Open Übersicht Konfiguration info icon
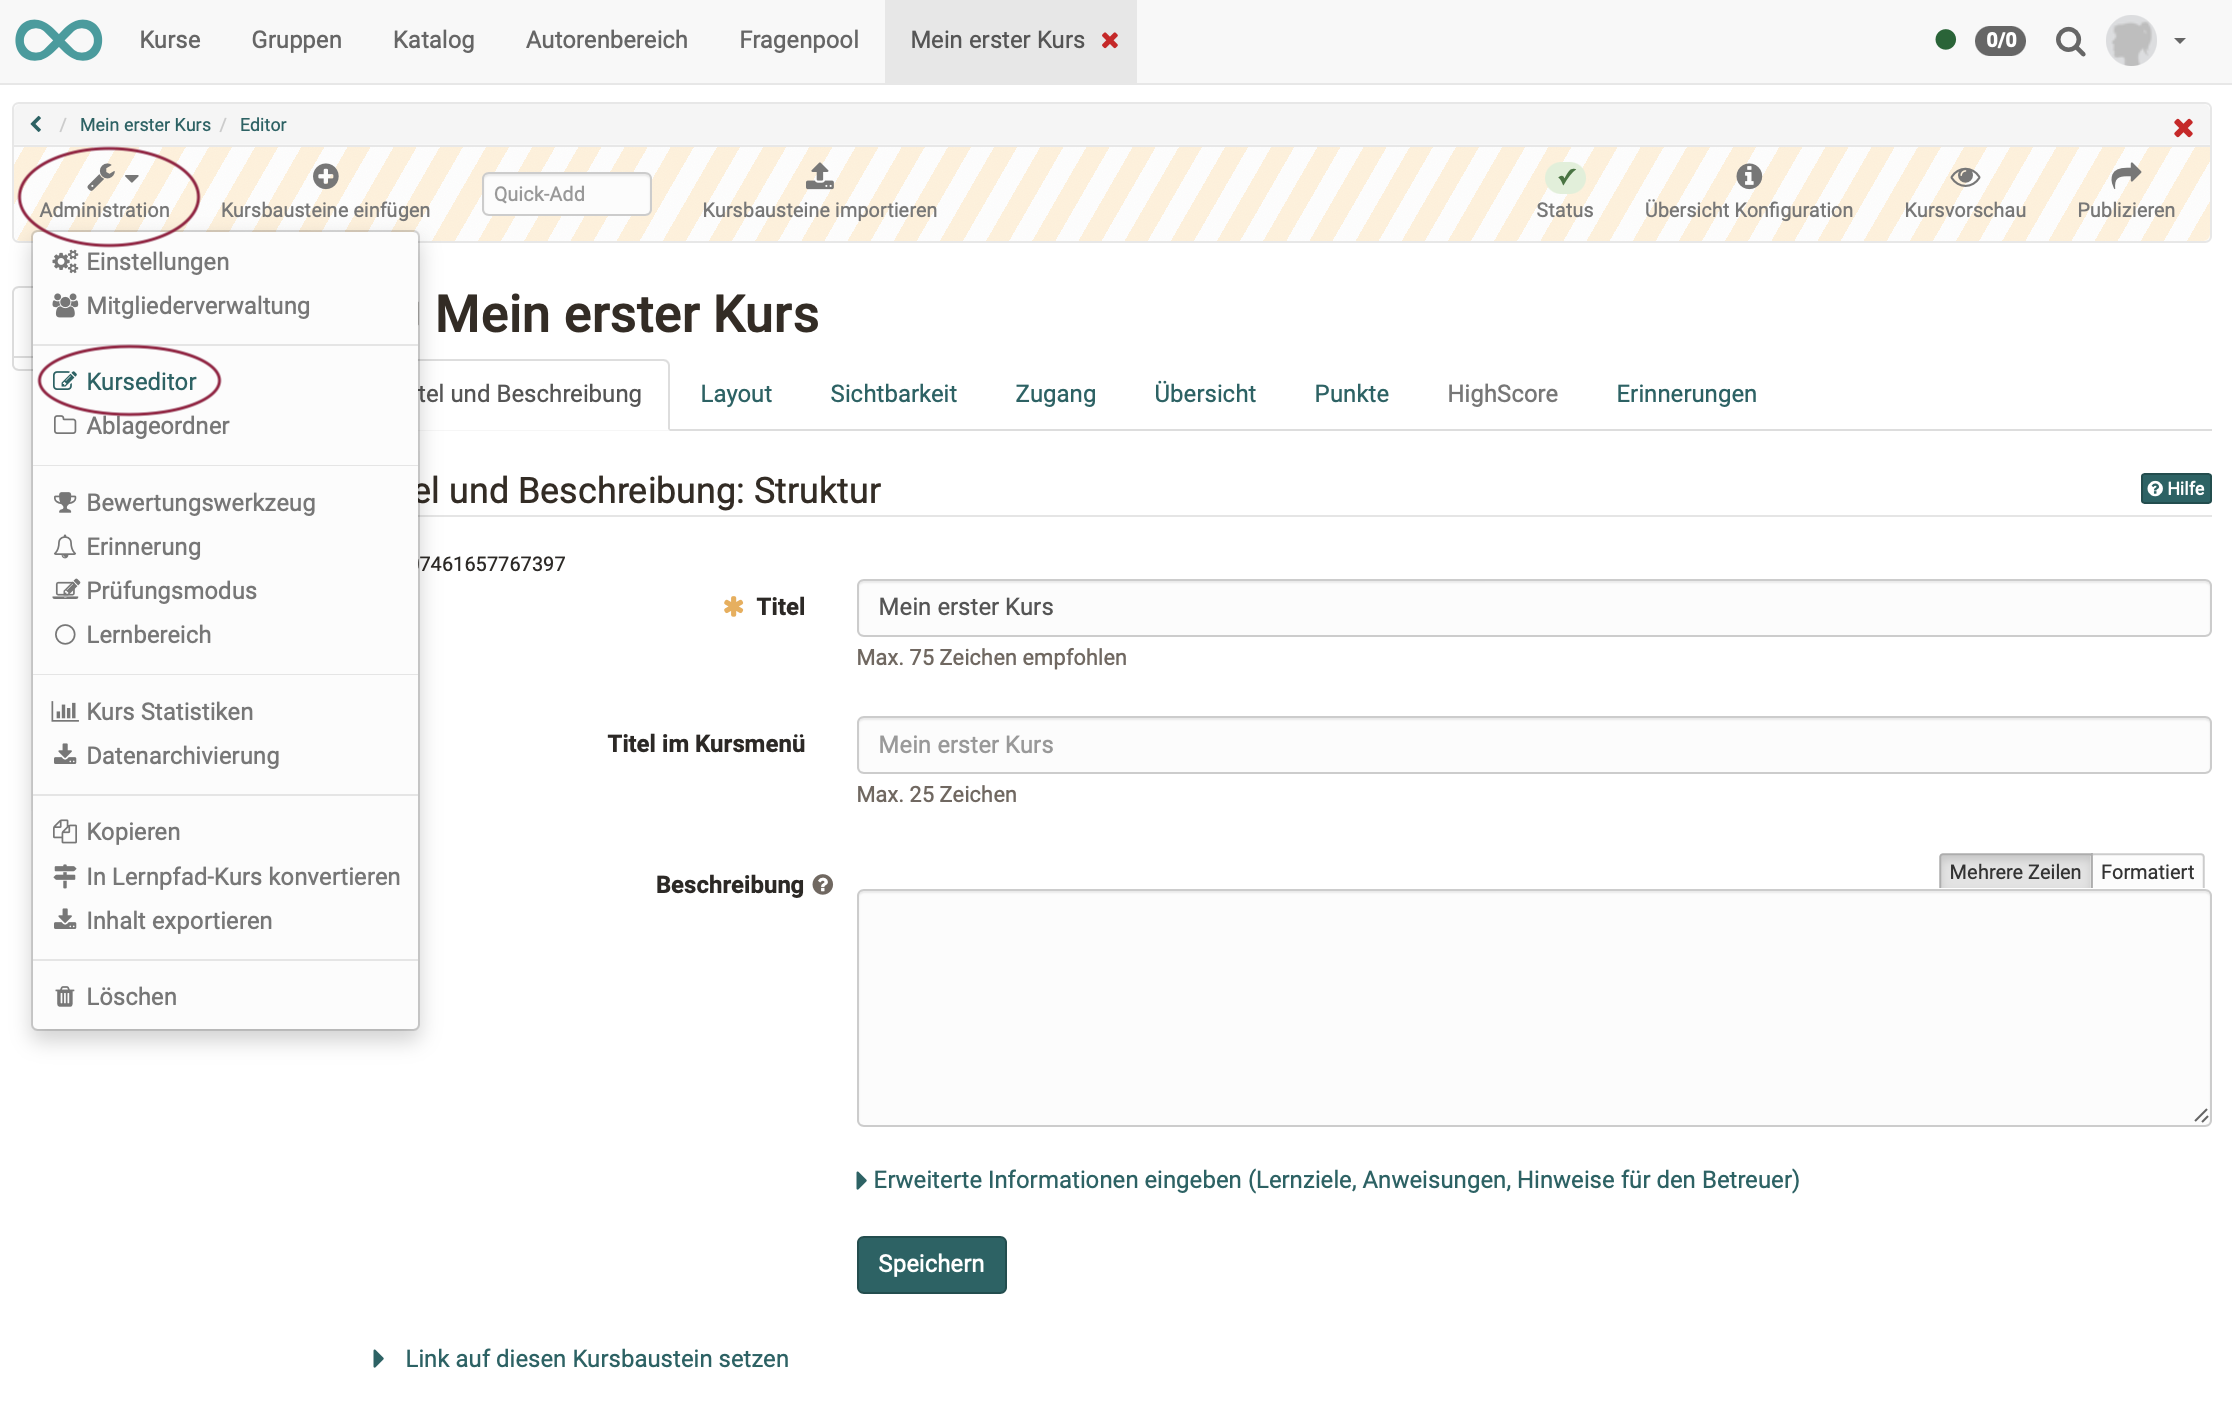The image size is (2232, 1416). coord(1749,177)
